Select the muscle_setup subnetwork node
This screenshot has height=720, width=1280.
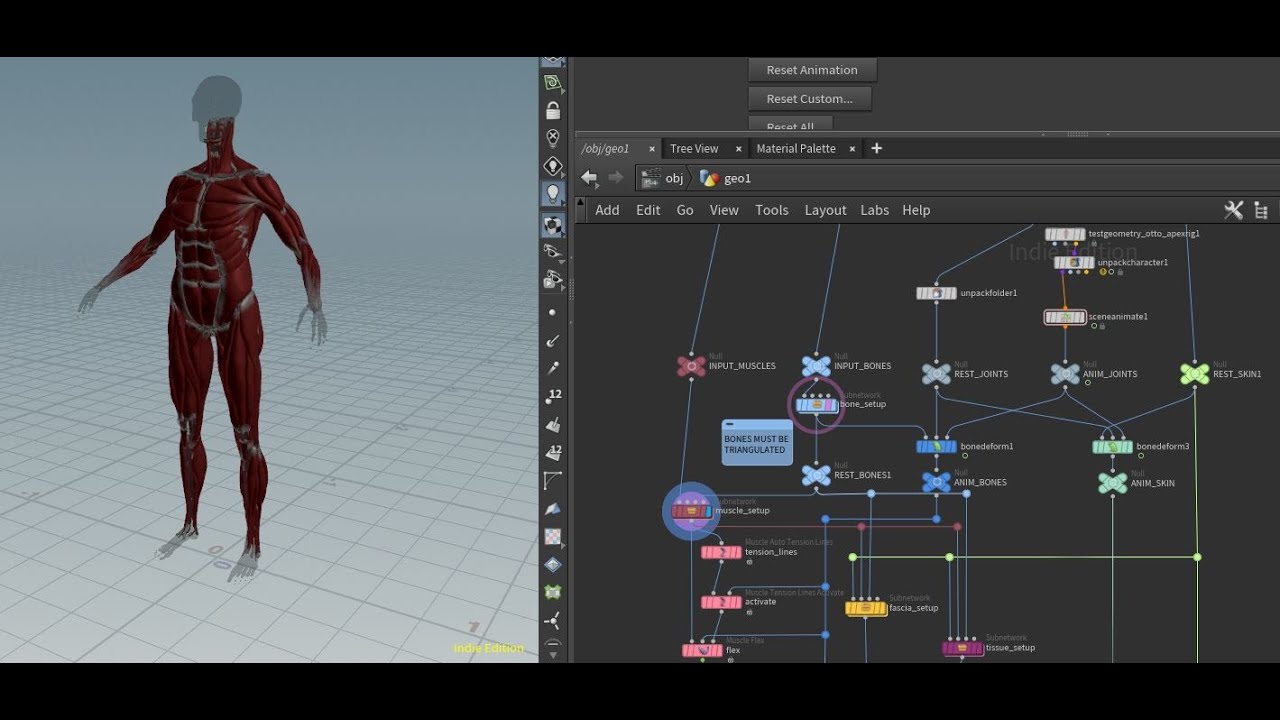[x=691, y=511]
